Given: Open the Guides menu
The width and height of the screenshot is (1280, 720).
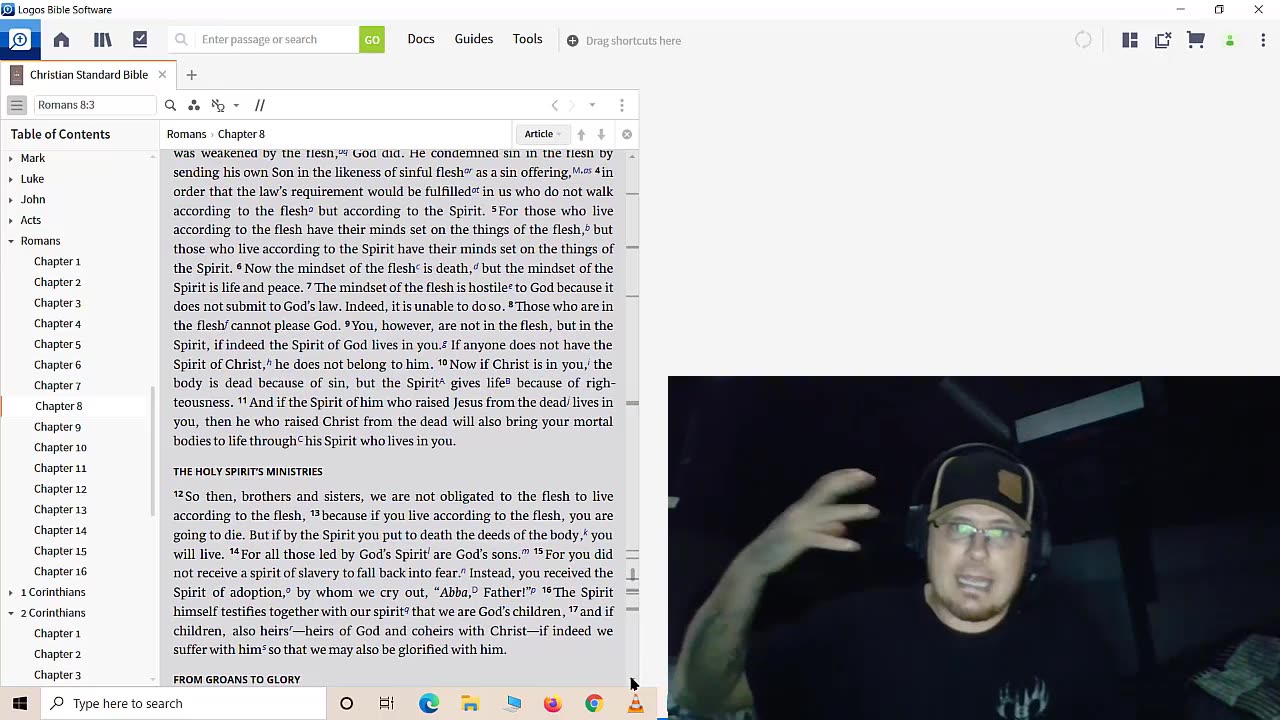Looking at the screenshot, I should tap(474, 39).
